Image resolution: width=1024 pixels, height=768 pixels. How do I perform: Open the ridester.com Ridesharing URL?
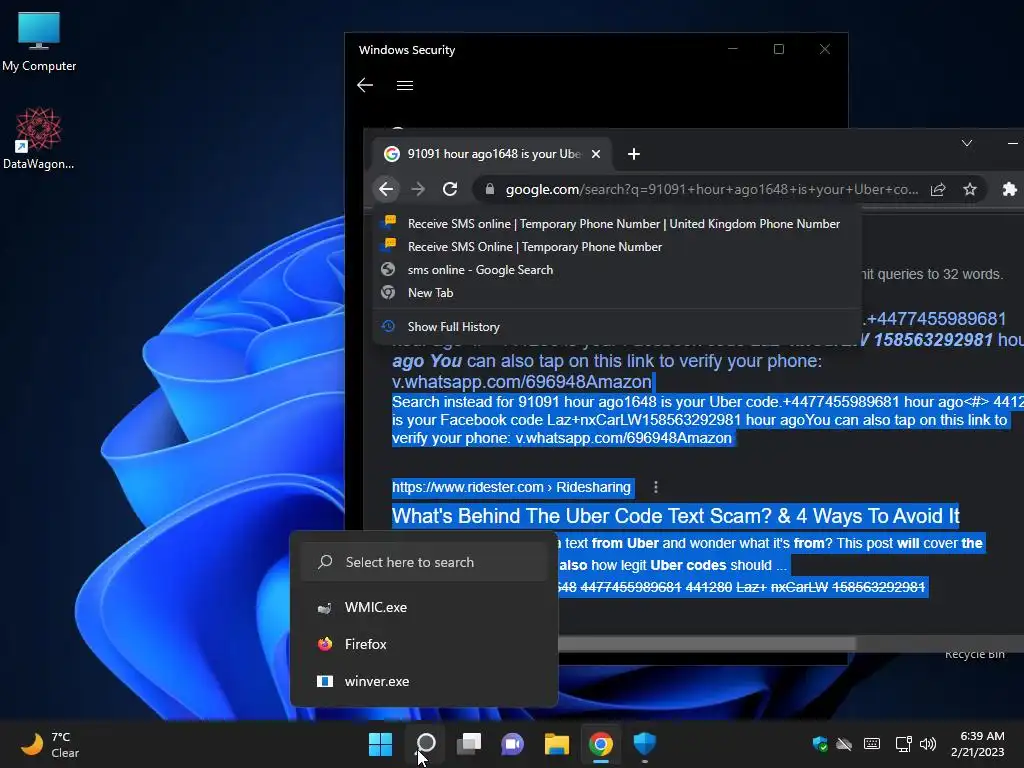click(511, 487)
